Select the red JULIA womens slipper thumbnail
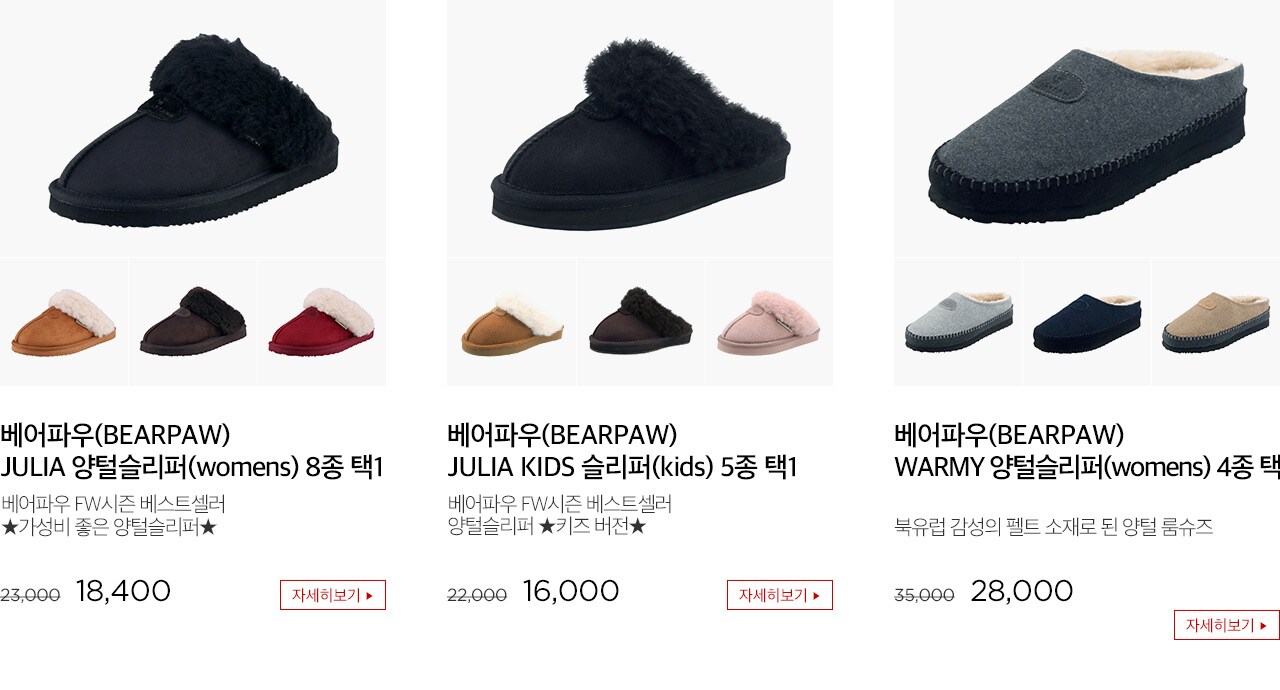The width and height of the screenshot is (1280, 690). point(322,323)
